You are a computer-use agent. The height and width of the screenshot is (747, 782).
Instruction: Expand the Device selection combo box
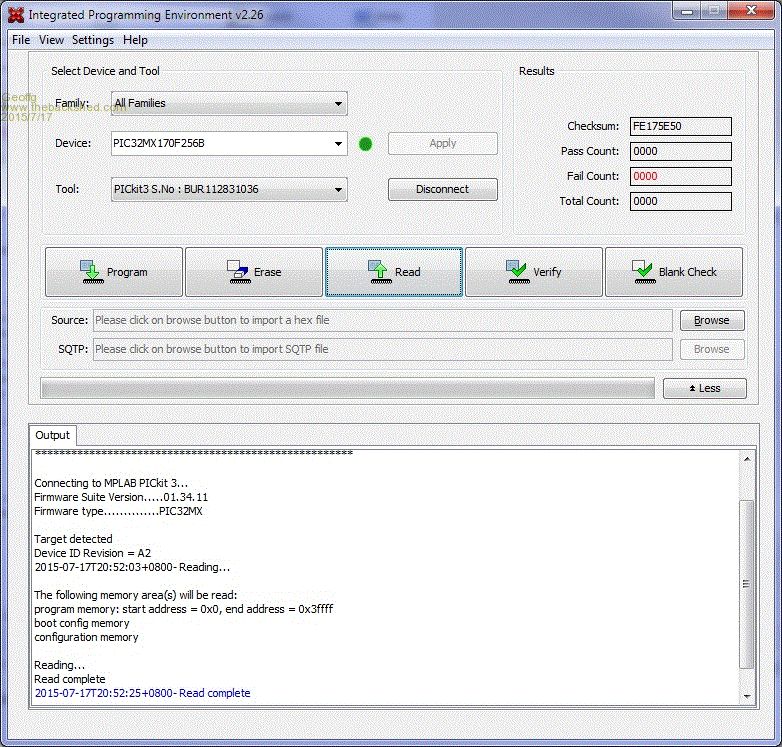coord(339,144)
